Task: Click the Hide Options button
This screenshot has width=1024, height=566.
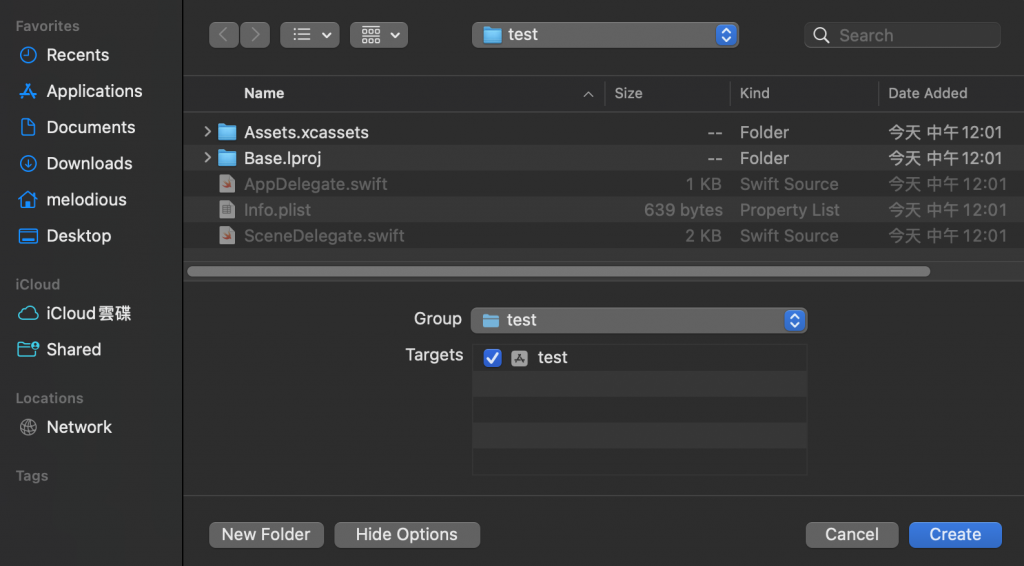Action: pos(407,534)
